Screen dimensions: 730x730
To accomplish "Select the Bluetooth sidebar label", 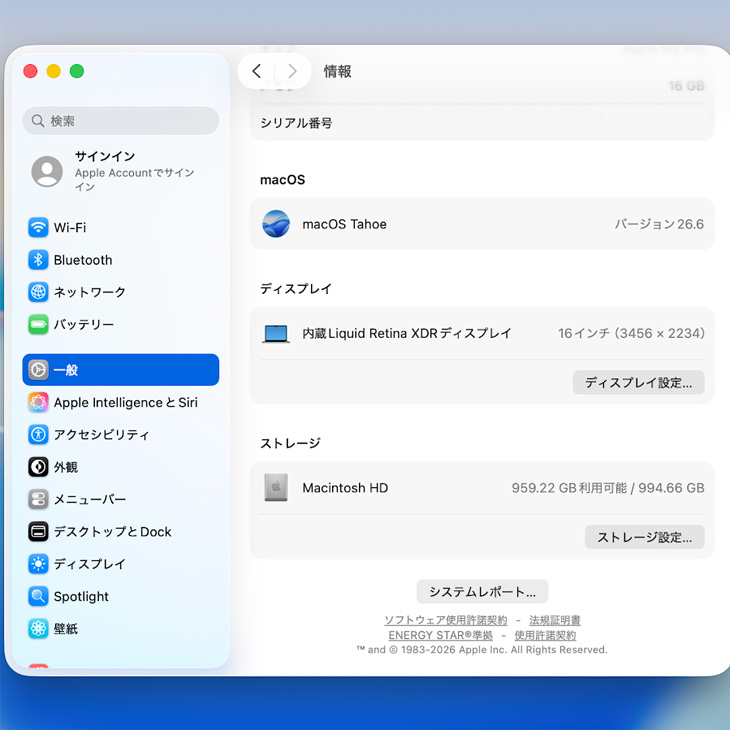I will pos(83,260).
